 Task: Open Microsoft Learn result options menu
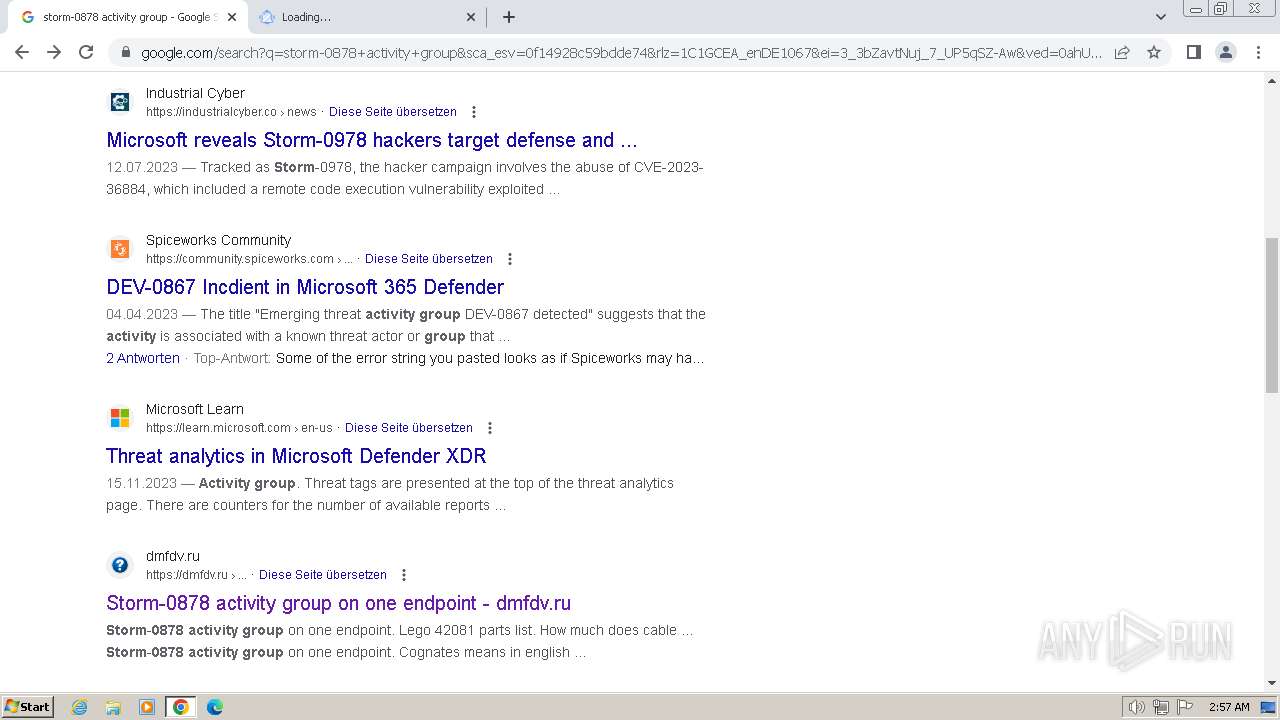490,428
